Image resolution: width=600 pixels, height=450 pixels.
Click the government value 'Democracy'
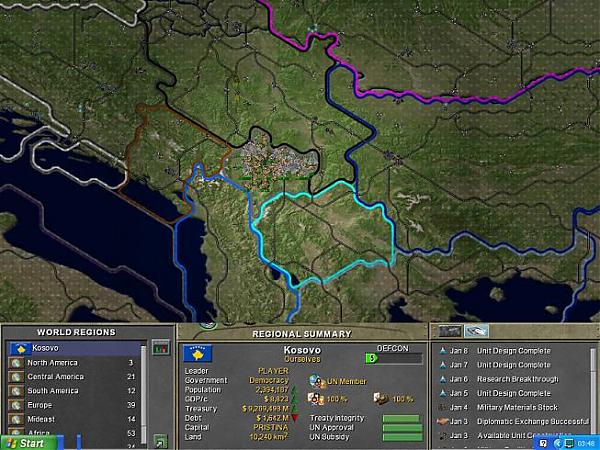coord(269,380)
